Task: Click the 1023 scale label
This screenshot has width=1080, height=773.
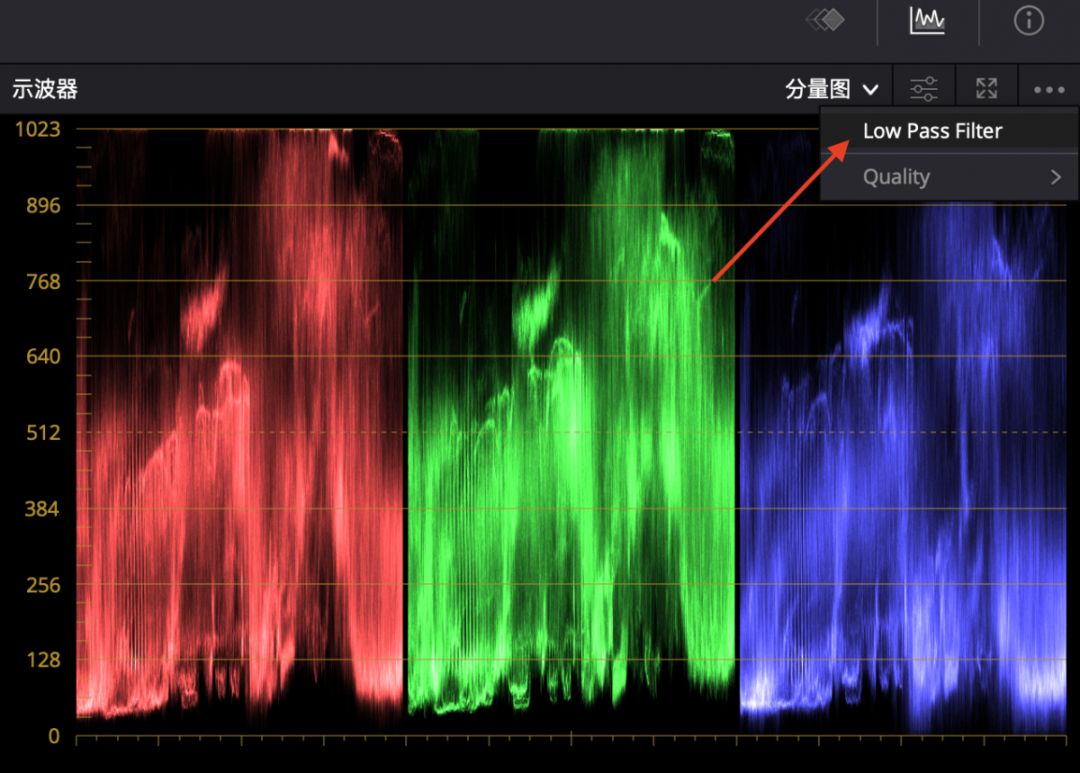Action: pos(38,129)
